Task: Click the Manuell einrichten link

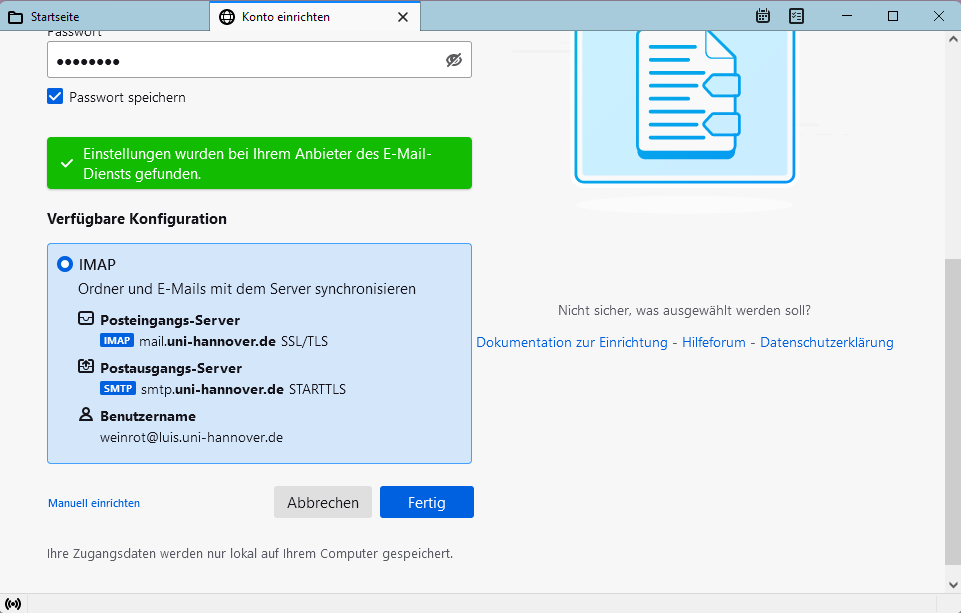Action: click(94, 503)
